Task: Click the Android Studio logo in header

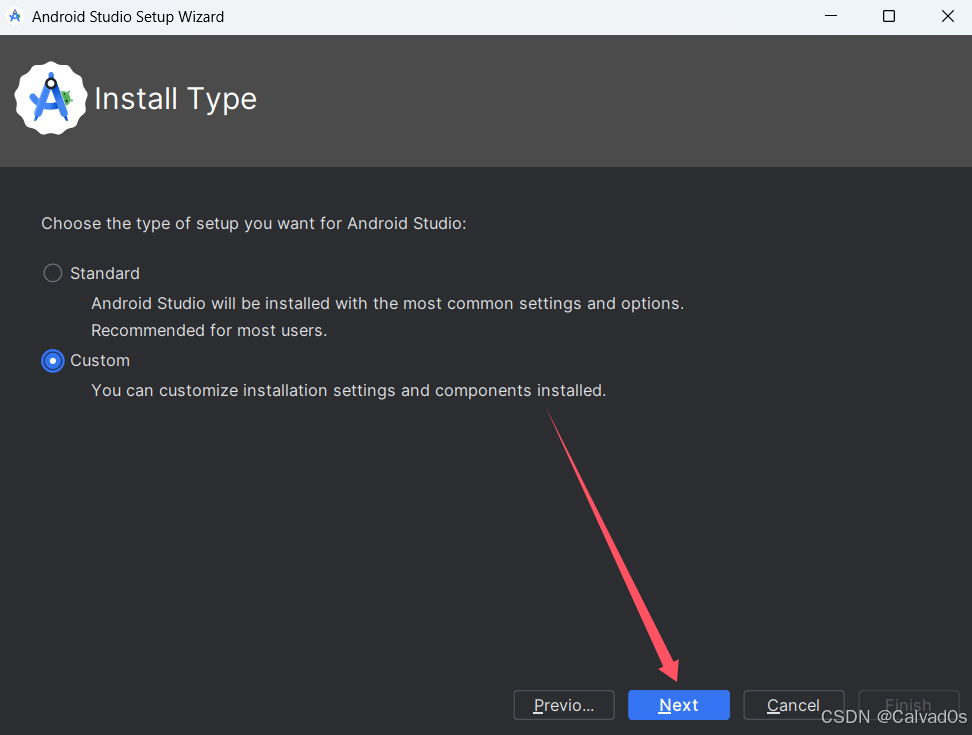Action: [x=51, y=98]
